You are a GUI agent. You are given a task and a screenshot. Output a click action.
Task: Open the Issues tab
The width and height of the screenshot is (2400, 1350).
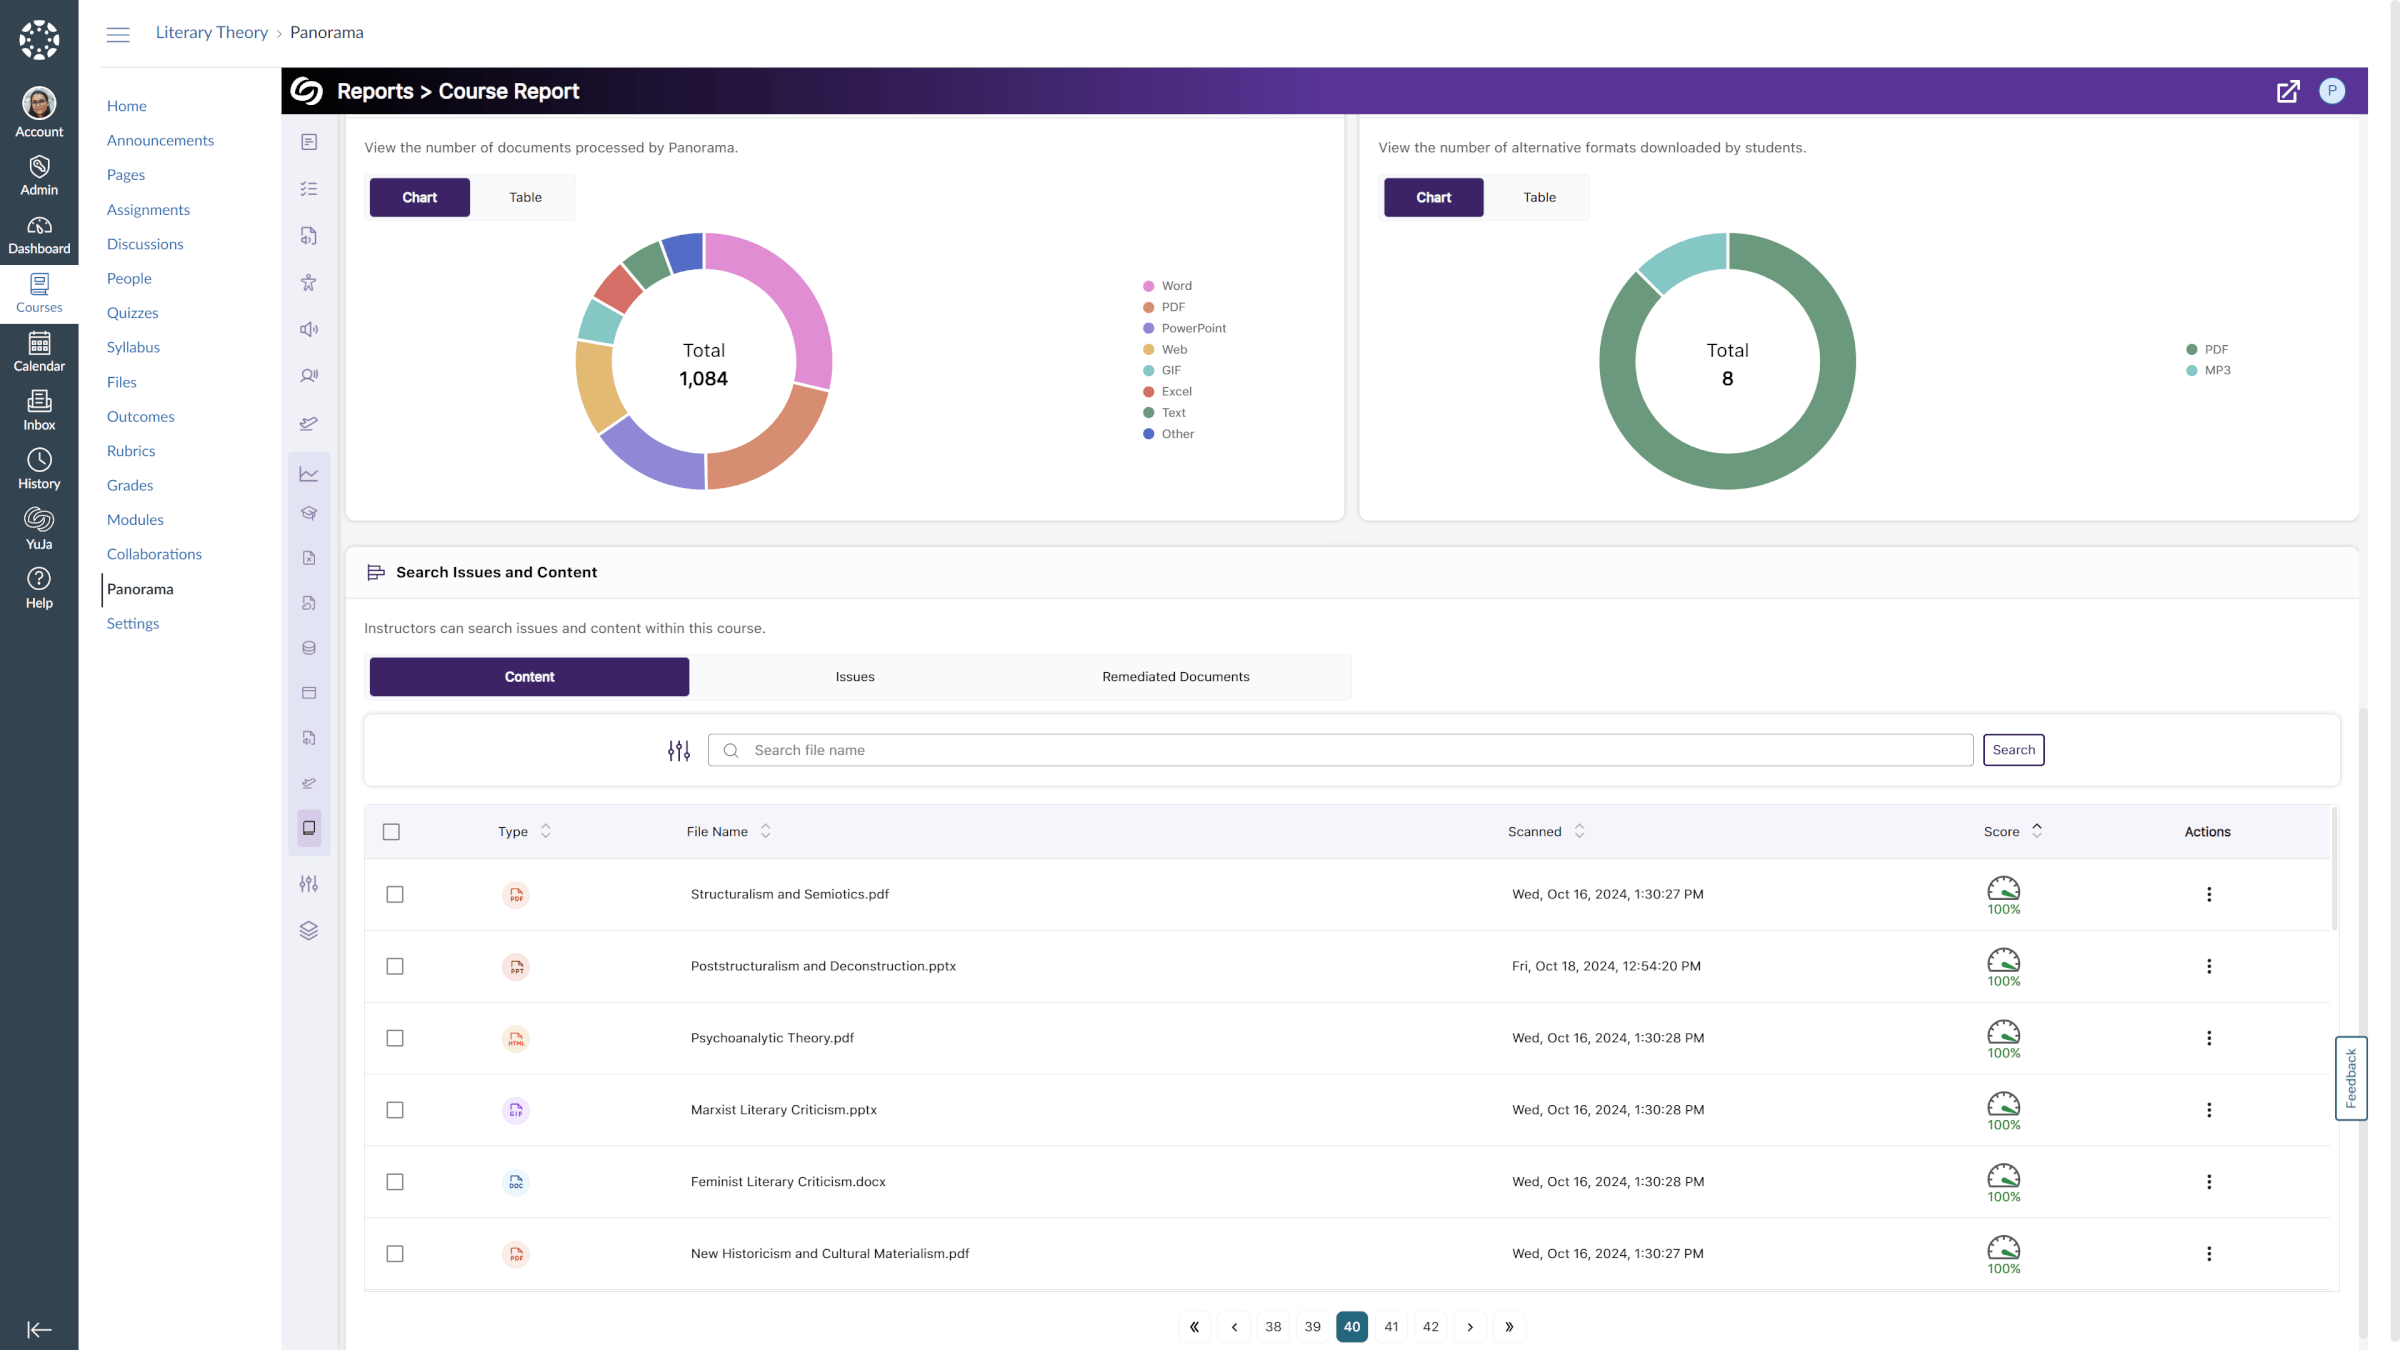coord(855,677)
